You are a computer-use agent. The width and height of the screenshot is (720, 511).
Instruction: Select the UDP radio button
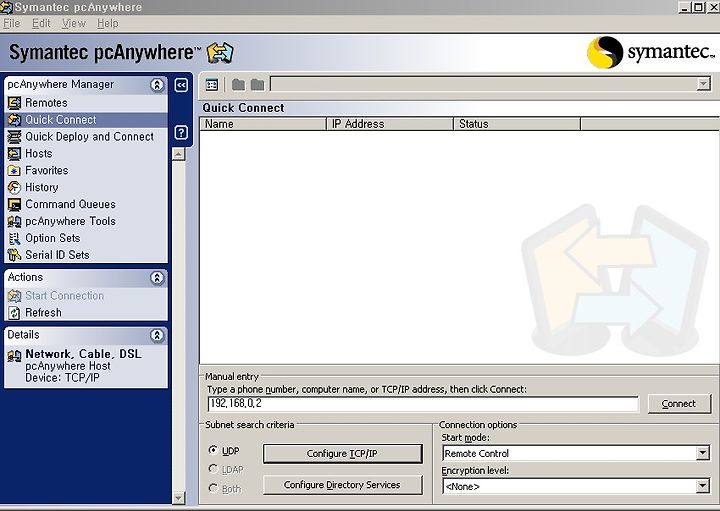click(213, 450)
